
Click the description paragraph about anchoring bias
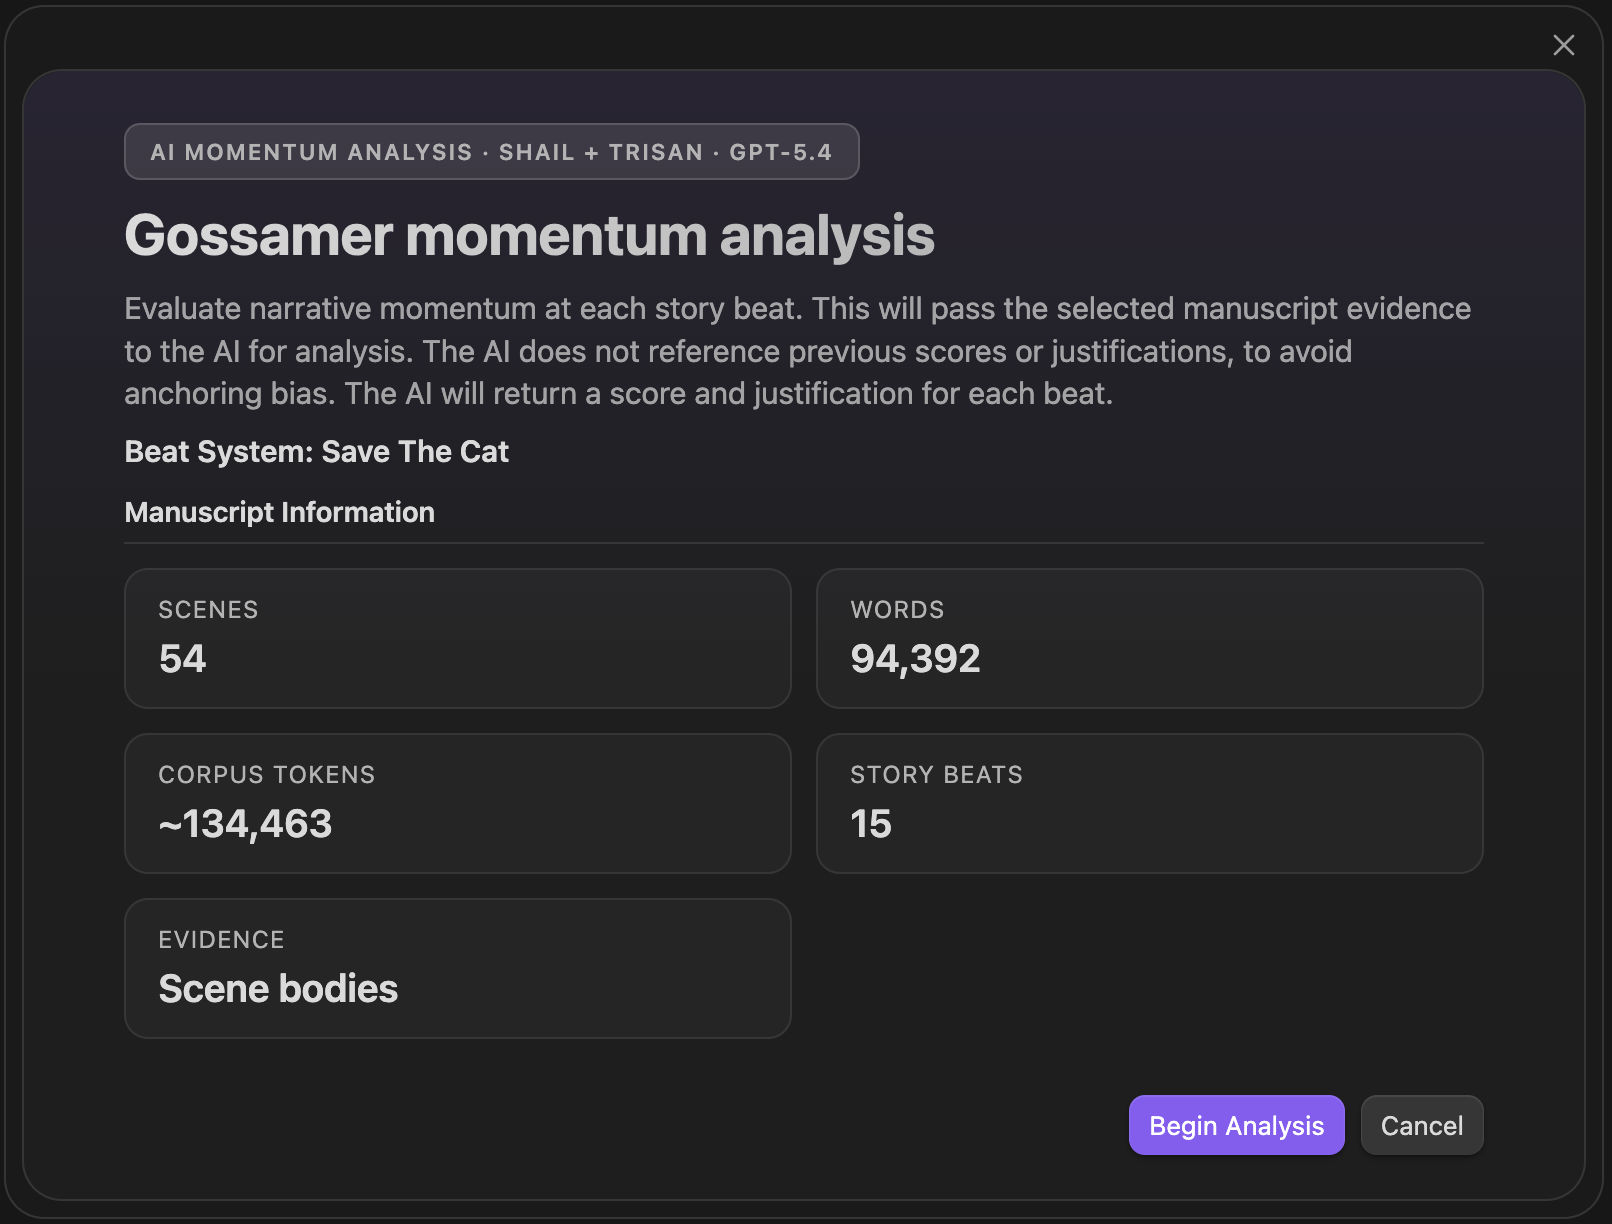[x=797, y=351]
